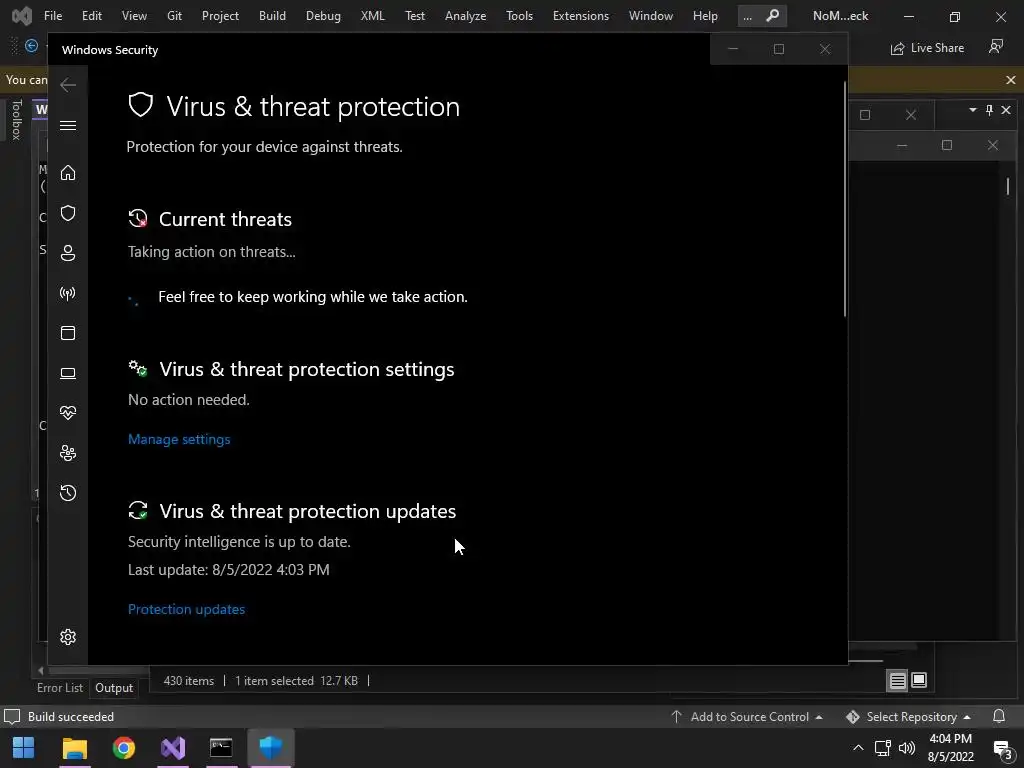Open Windows Security settings gear icon
1024x768 pixels.
[68, 637]
